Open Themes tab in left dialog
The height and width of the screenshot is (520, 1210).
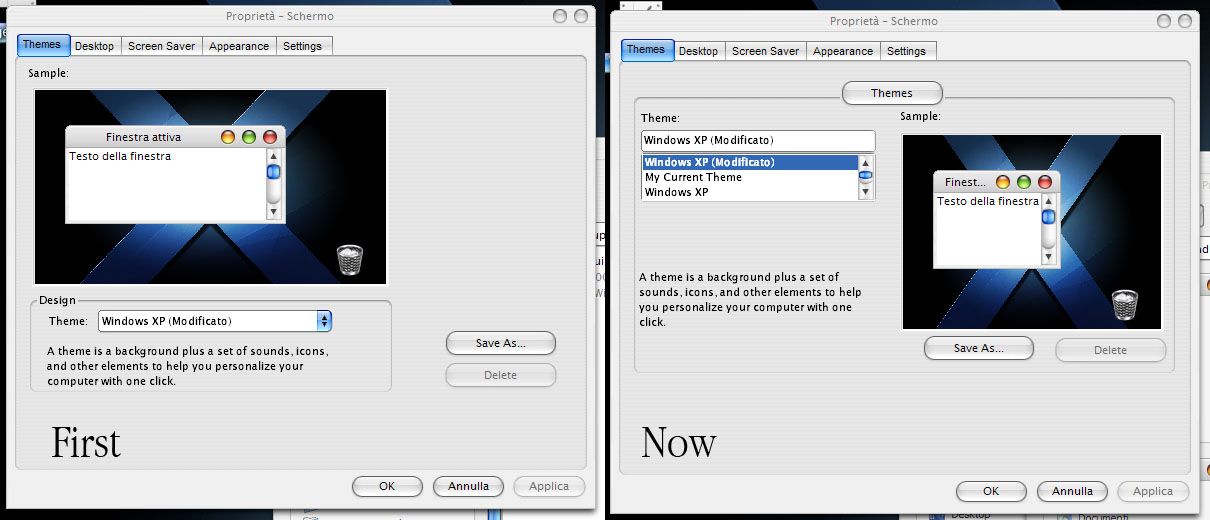(42, 45)
